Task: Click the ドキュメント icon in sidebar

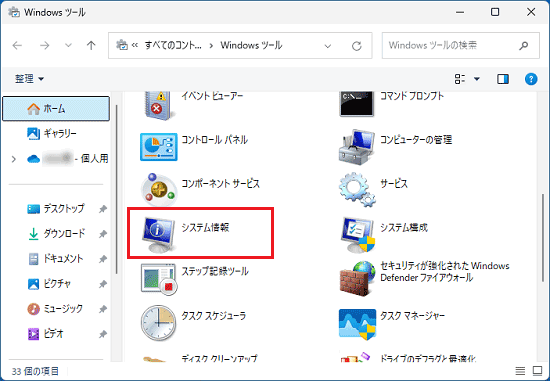Action: pyautogui.click(x=33, y=259)
